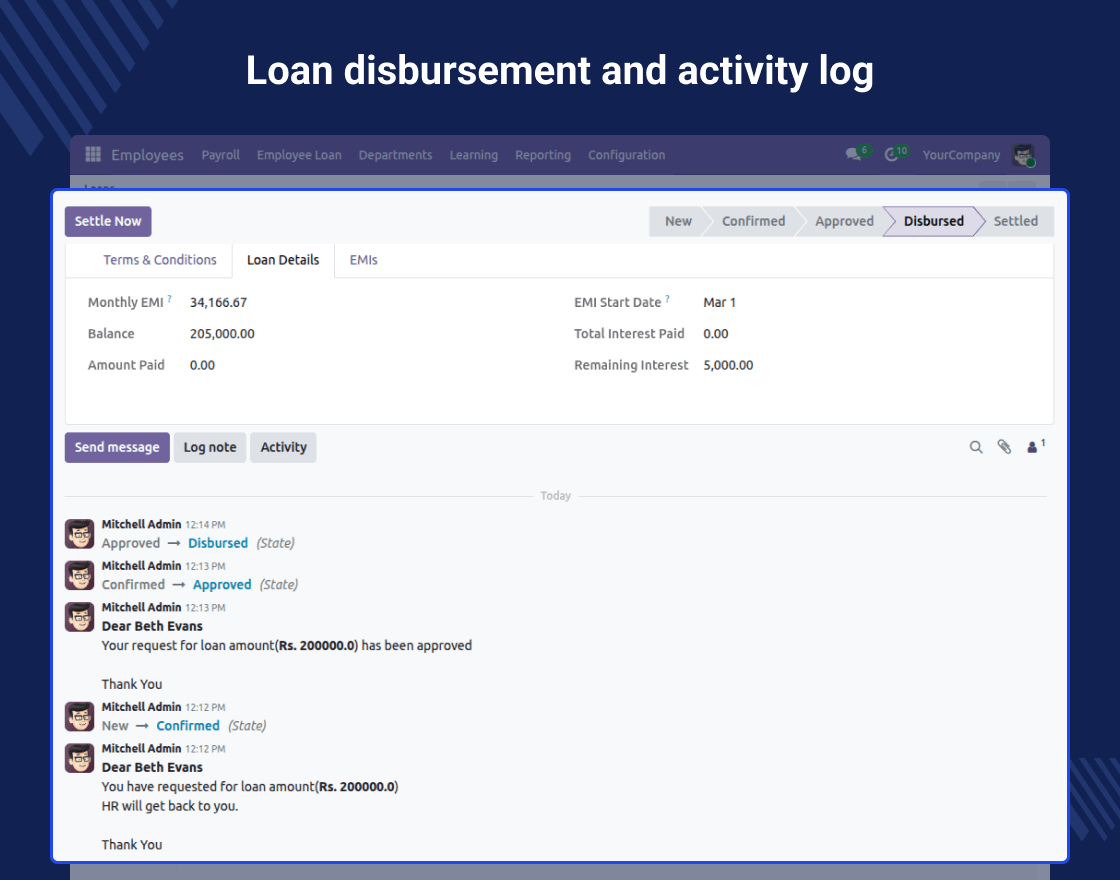Click the Monthly EMI value 34,166.67
The image size is (1120, 880).
(219, 303)
